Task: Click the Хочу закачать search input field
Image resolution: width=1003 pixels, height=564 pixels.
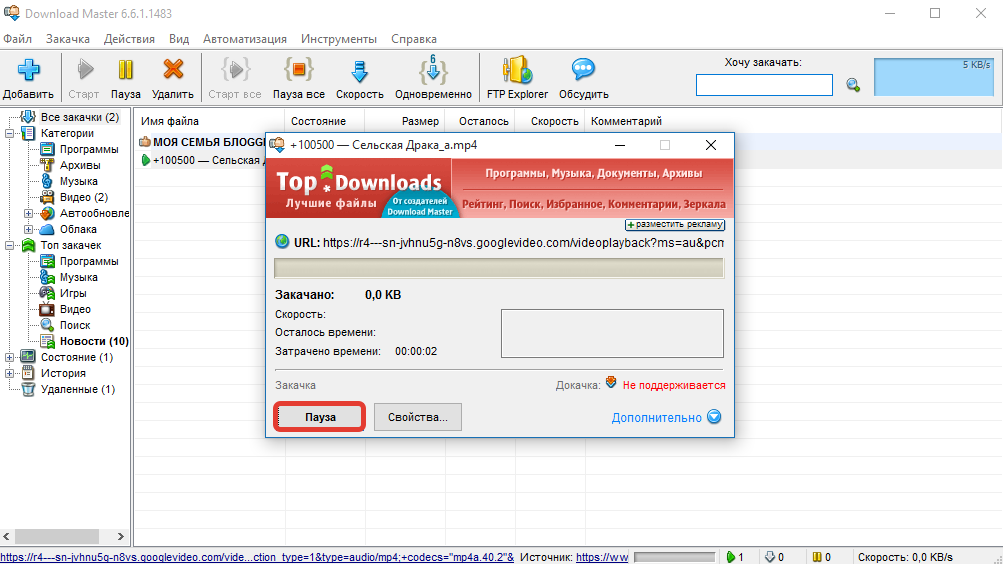Action: click(x=764, y=85)
